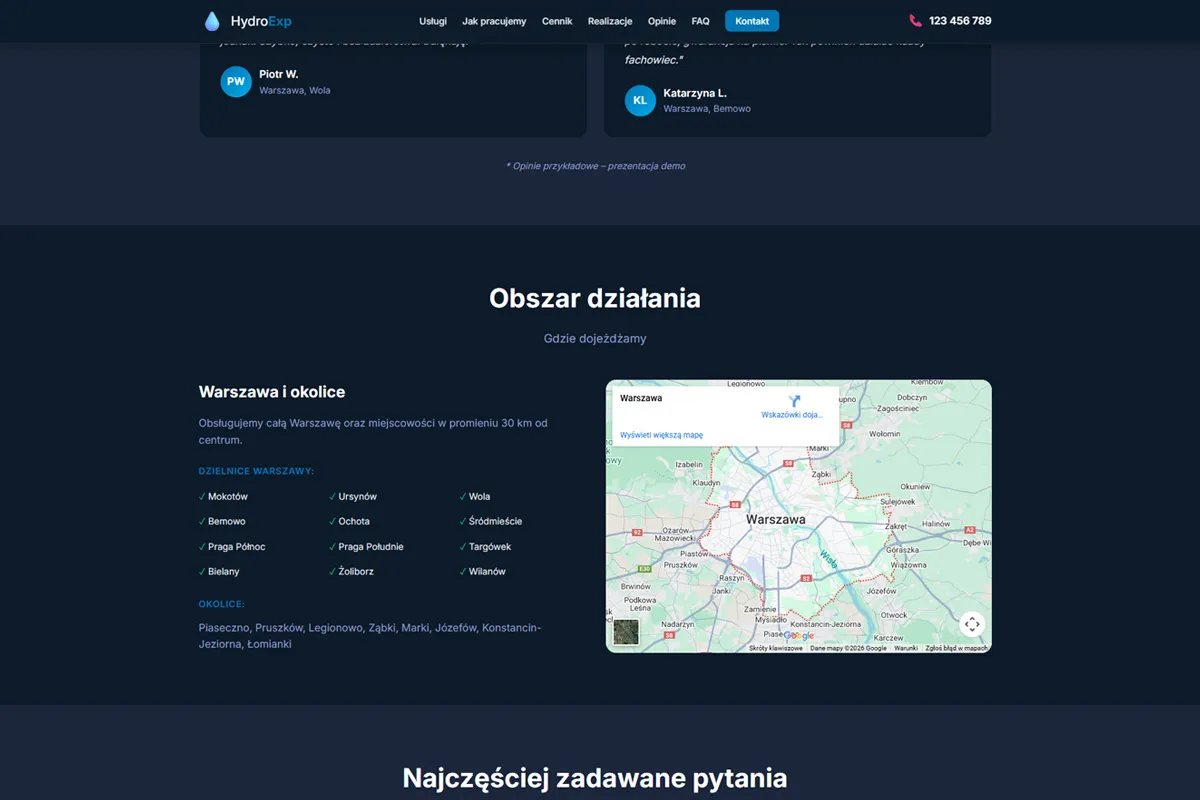Click the Otwock label on the map

coord(893,615)
